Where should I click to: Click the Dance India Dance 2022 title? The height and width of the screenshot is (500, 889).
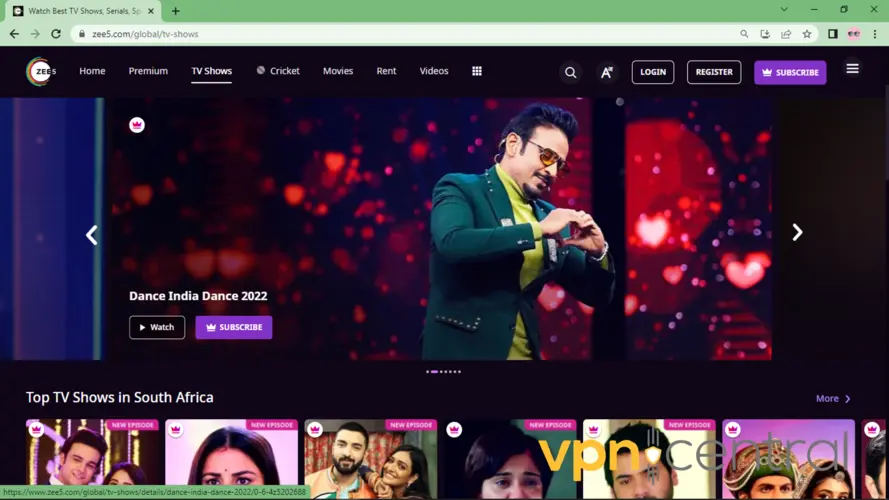click(198, 296)
